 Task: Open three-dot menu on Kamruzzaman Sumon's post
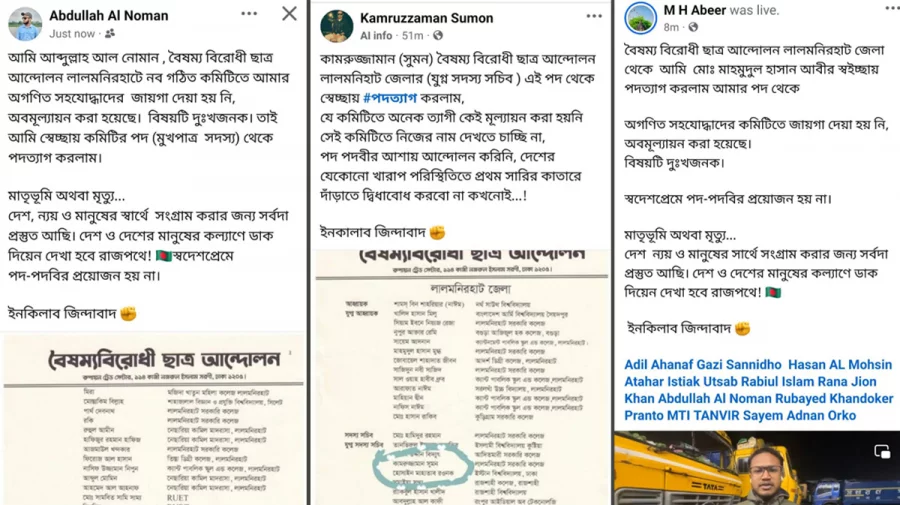click(594, 16)
